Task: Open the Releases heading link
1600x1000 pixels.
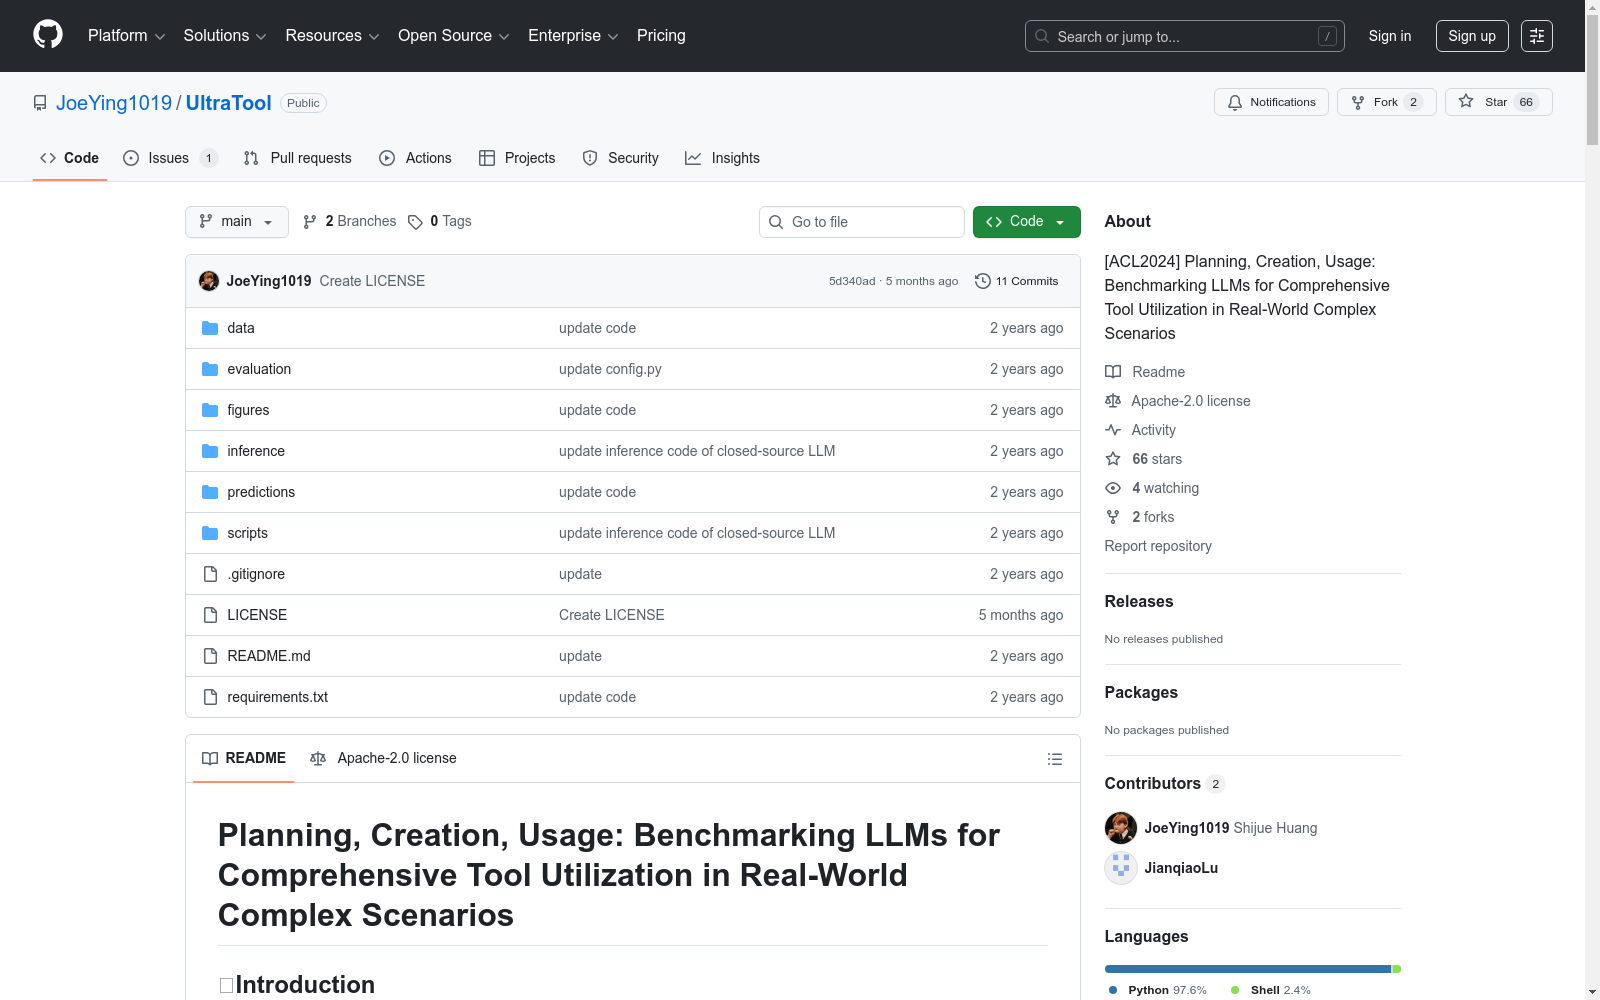Action: pyautogui.click(x=1139, y=601)
